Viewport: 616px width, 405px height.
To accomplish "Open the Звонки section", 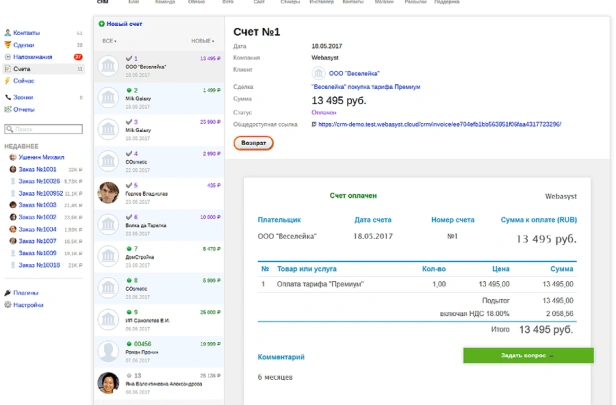I will point(23,97).
